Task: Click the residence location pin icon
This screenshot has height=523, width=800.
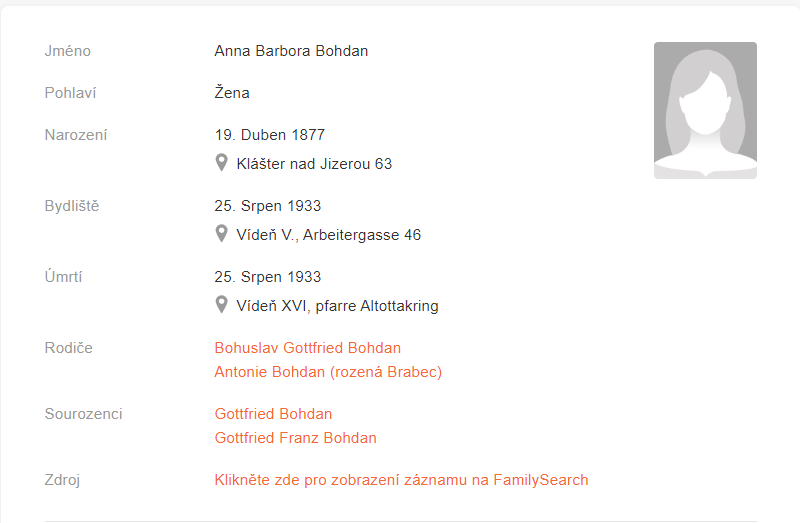Action: tap(221, 234)
